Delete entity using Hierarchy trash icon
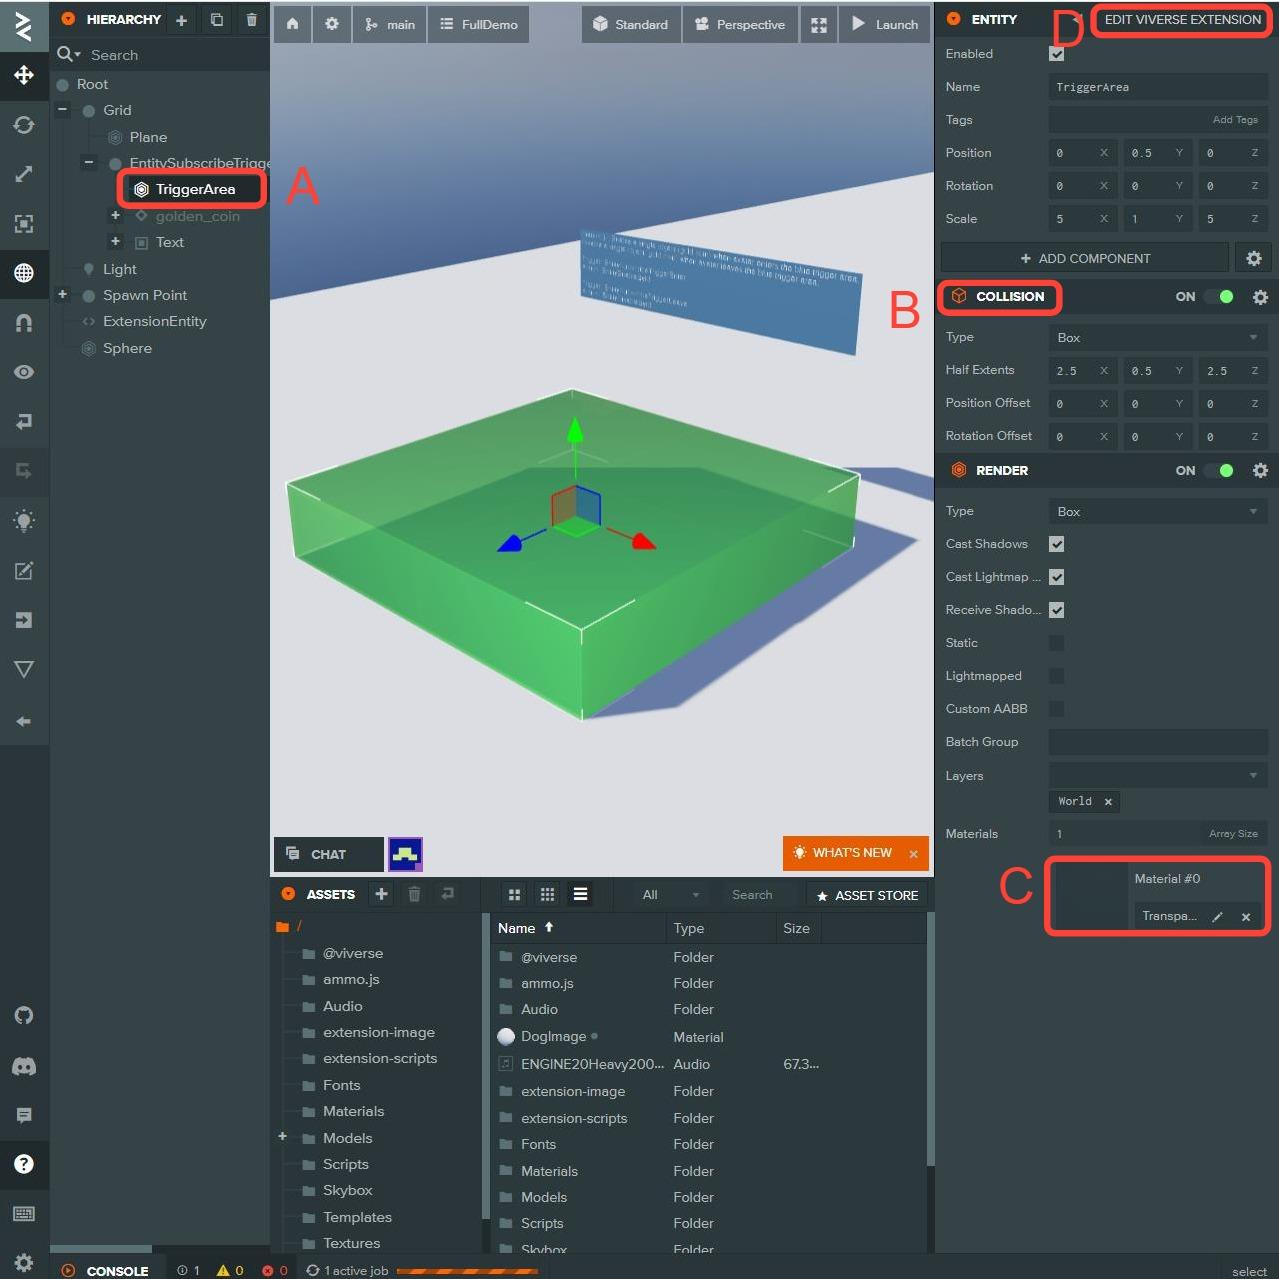 tap(251, 20)
